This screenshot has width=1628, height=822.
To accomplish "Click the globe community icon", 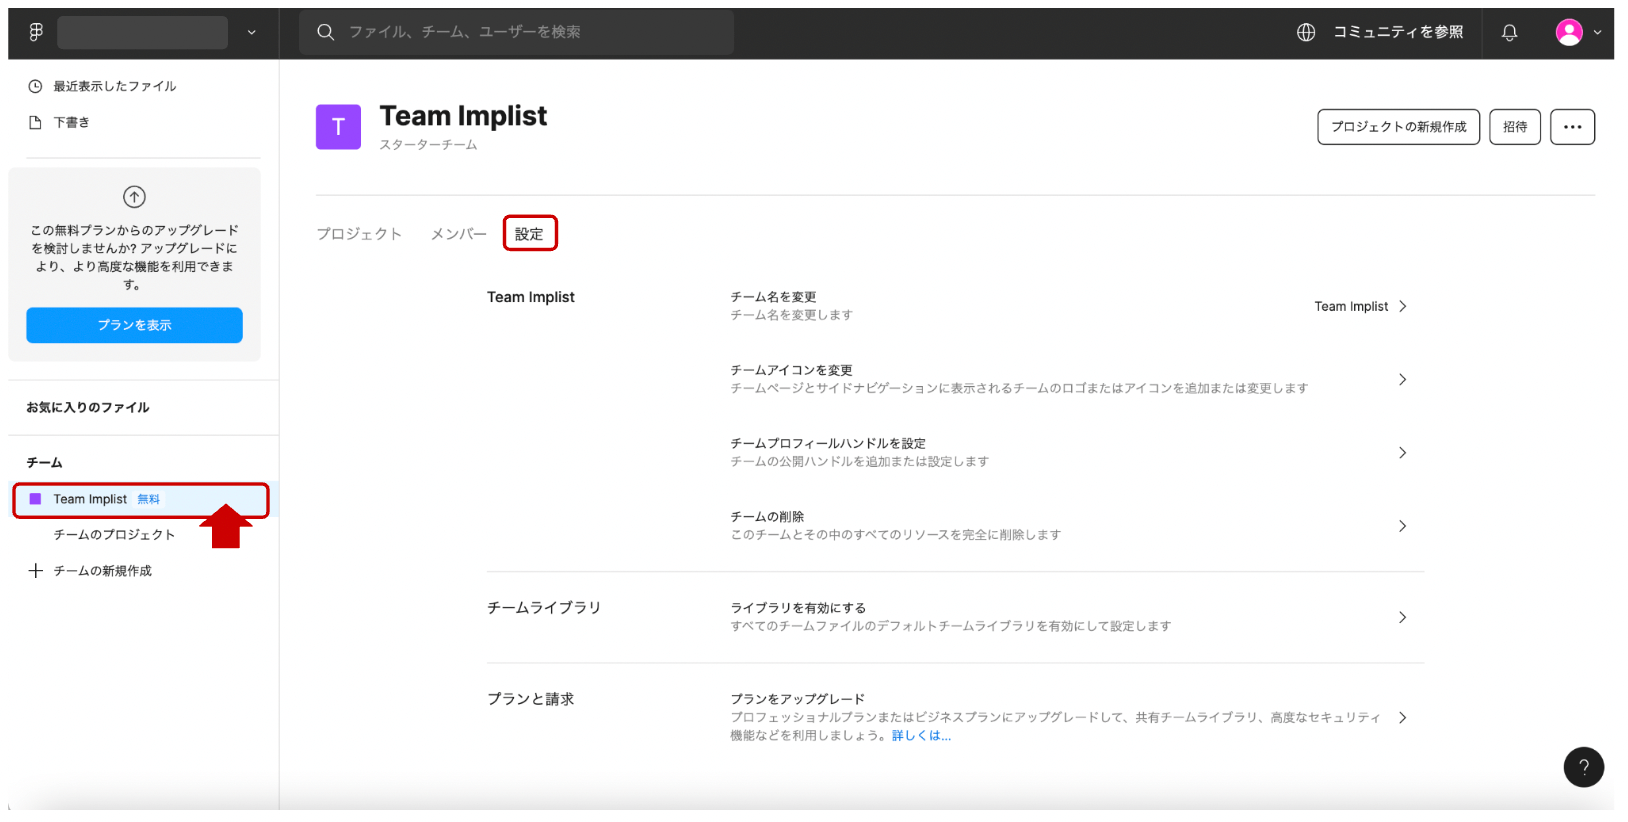I will pyautogui.click(x=1306, y=32).
